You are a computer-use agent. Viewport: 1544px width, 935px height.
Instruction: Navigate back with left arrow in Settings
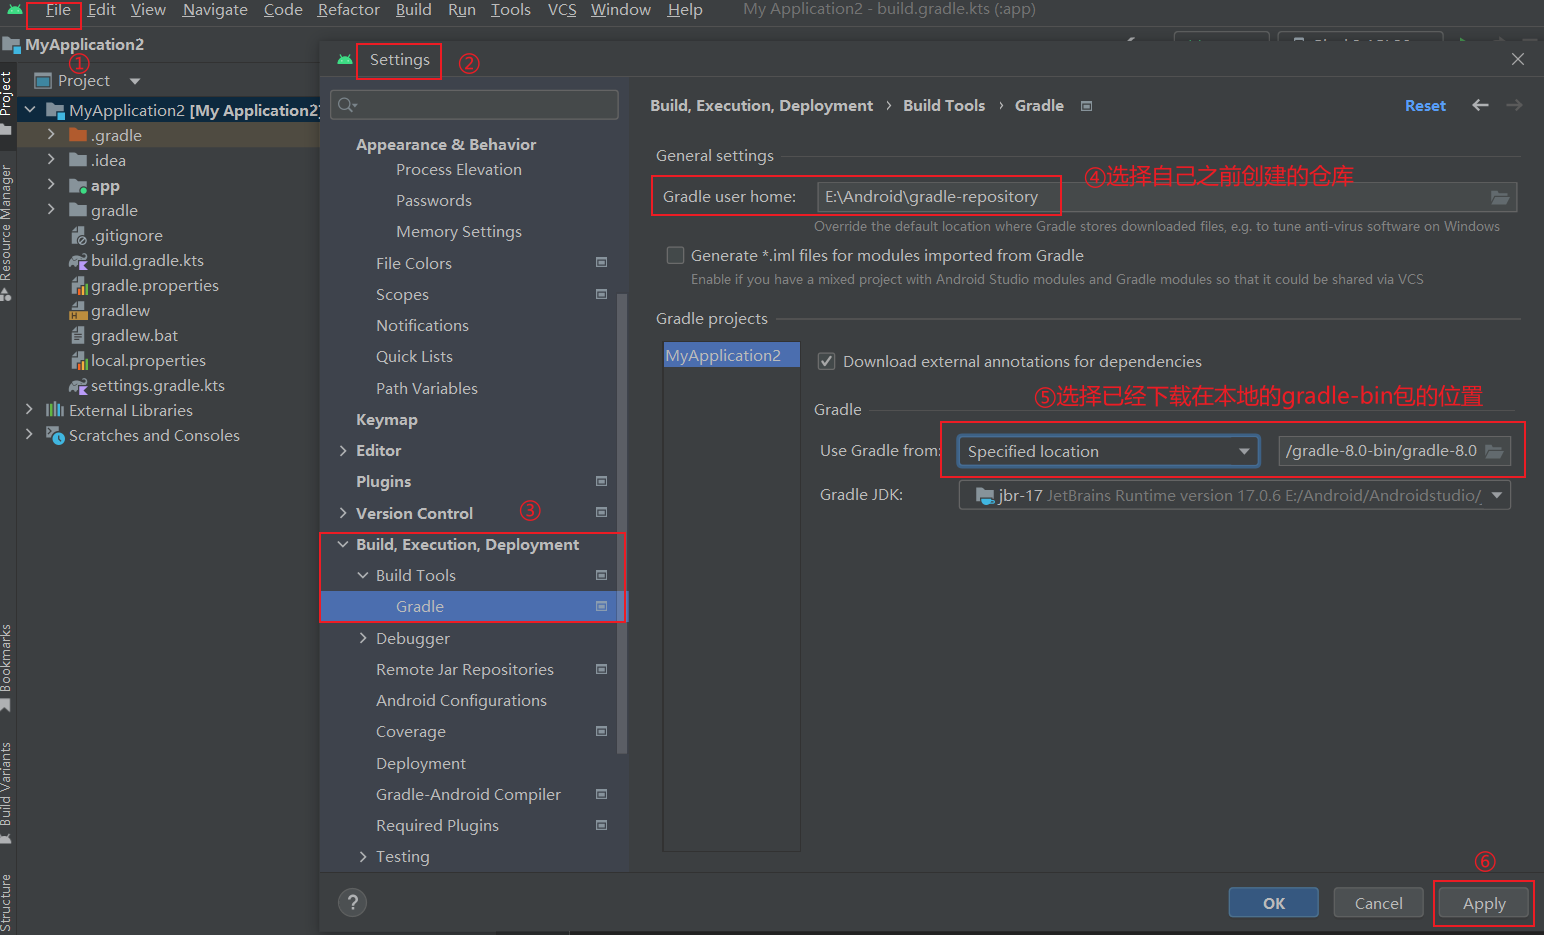tap(1480, 105)
